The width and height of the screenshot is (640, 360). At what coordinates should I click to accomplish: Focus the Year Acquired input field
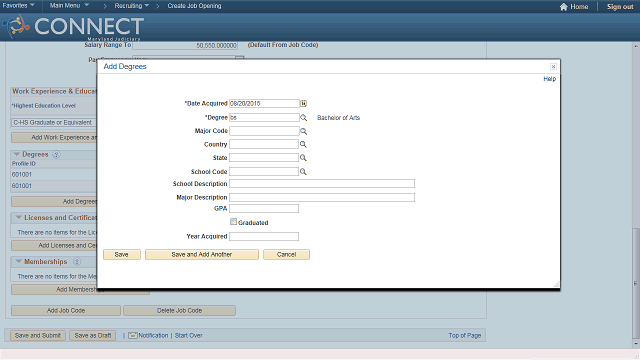click(264, 236)
